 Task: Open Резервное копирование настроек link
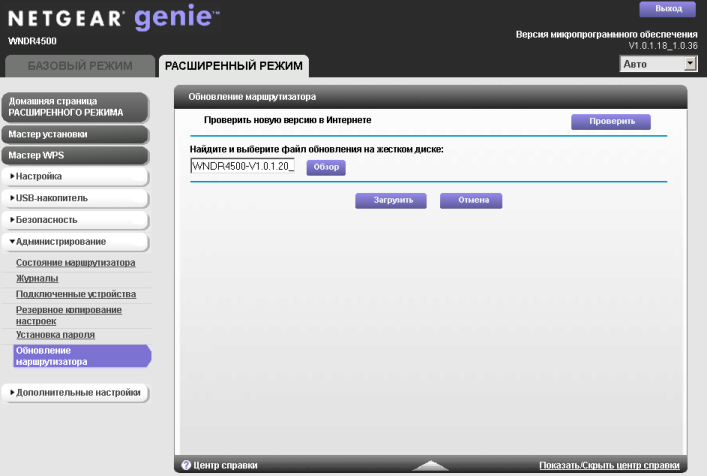[69, 315]
